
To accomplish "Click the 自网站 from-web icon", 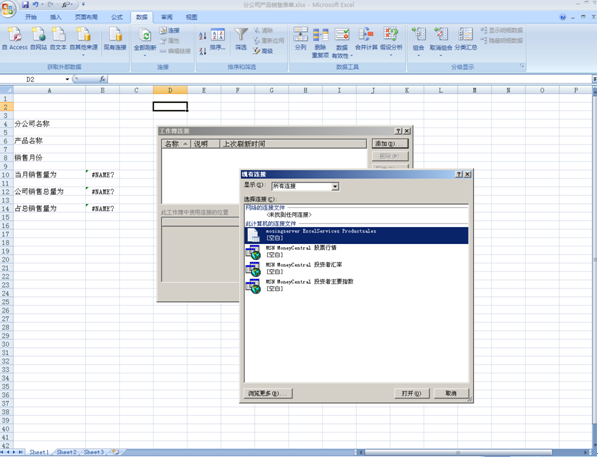I will click(x=39, y=34).
